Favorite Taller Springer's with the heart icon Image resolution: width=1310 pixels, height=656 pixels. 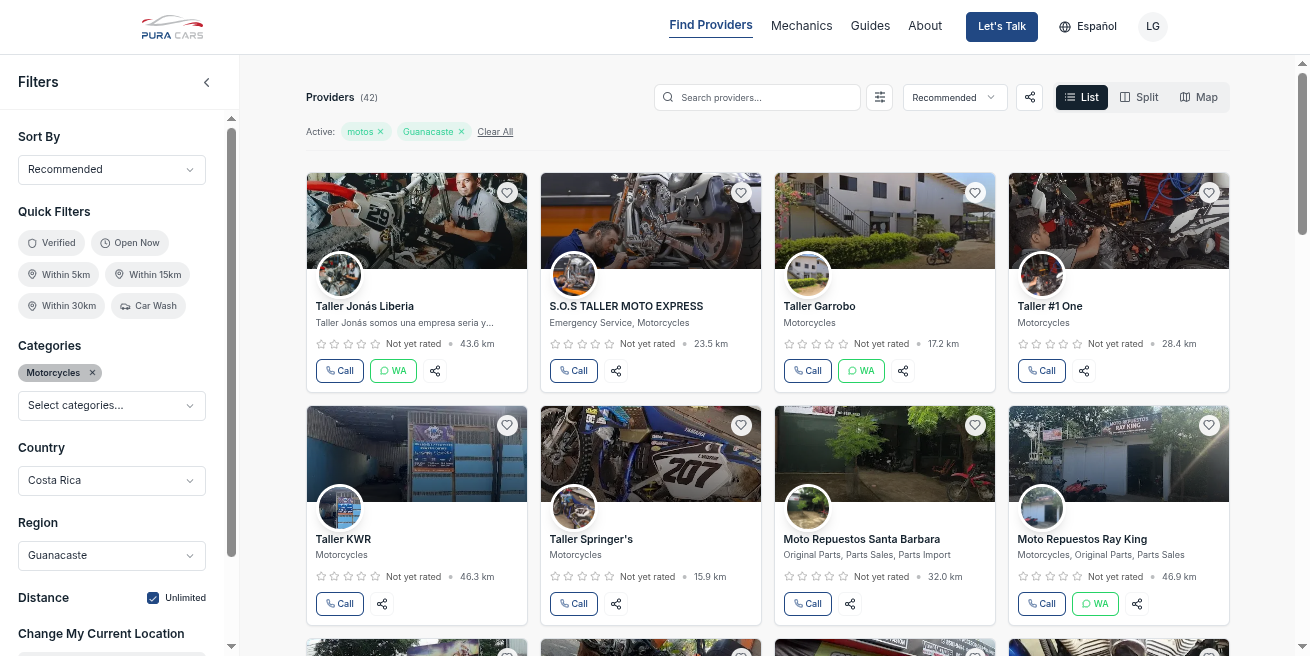[741, 425]
